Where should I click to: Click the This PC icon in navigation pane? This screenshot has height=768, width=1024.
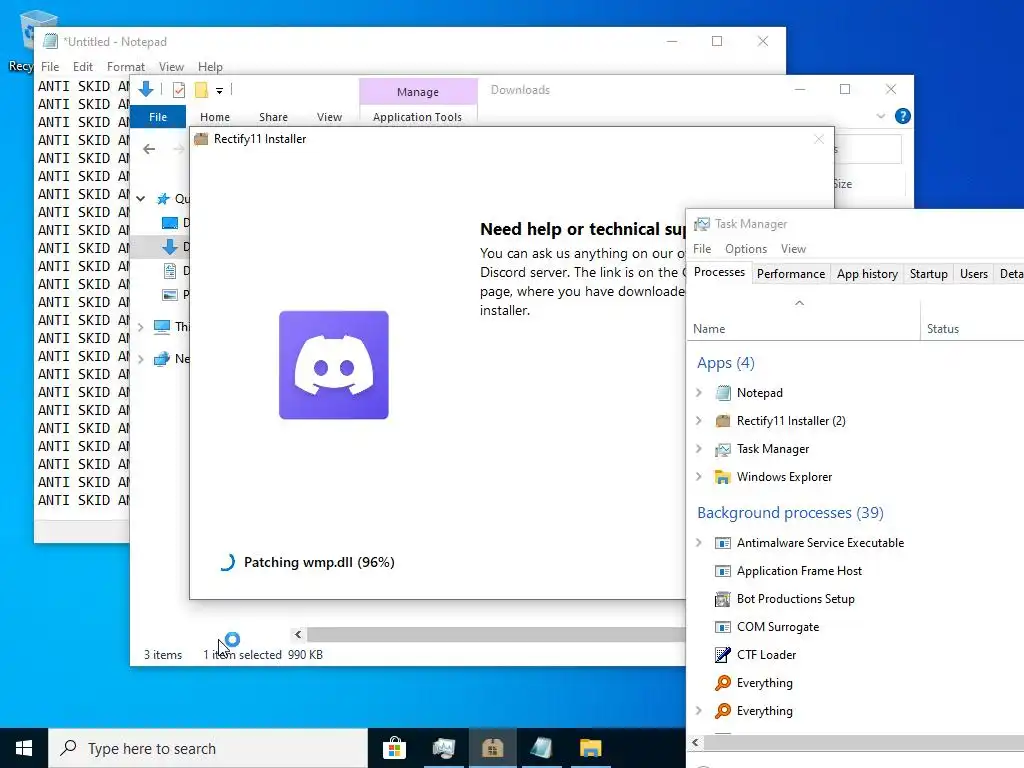161,327
